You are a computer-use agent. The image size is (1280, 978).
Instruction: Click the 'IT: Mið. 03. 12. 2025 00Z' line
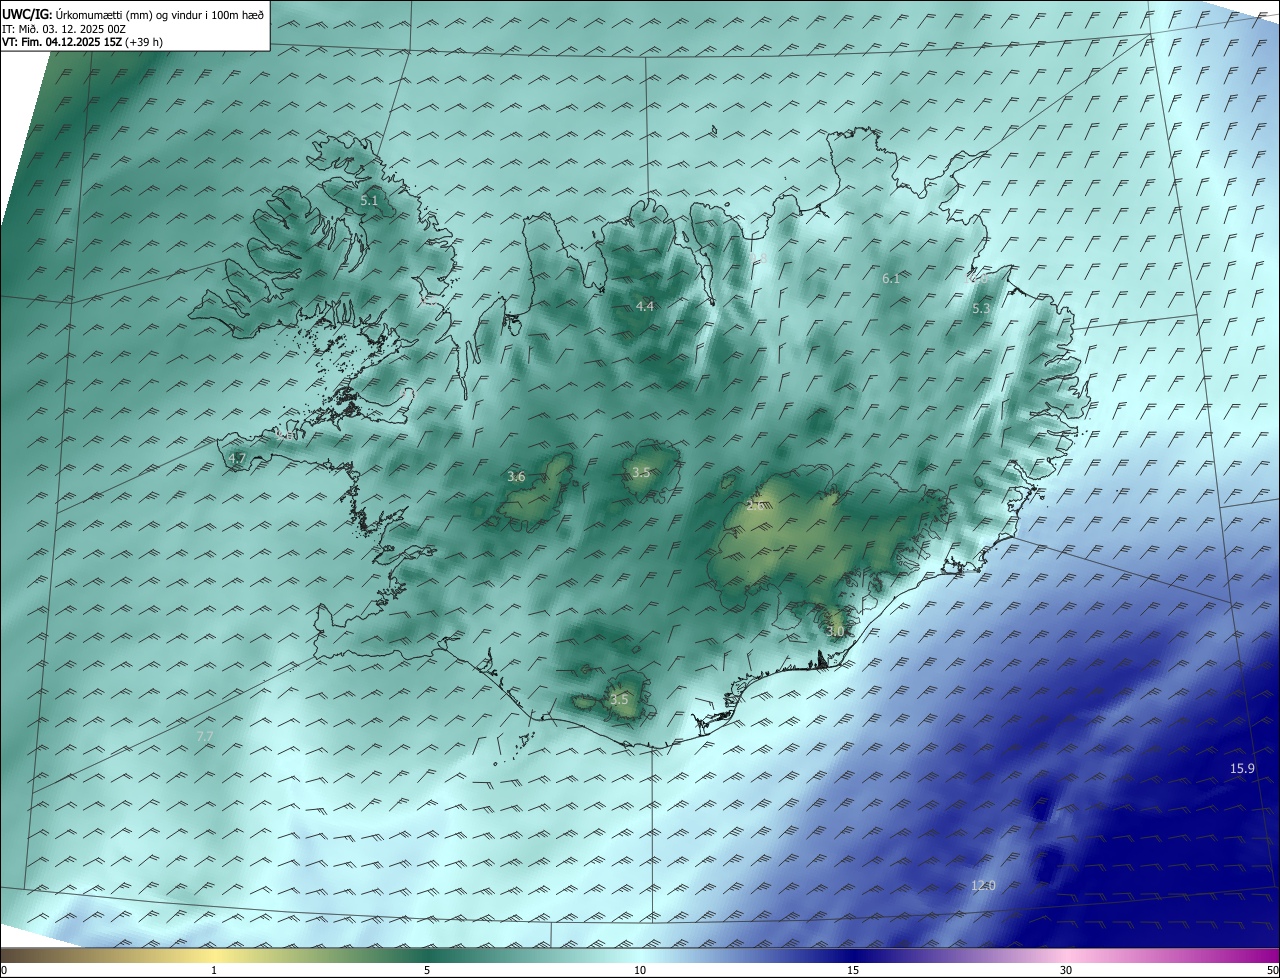point(63,29)
